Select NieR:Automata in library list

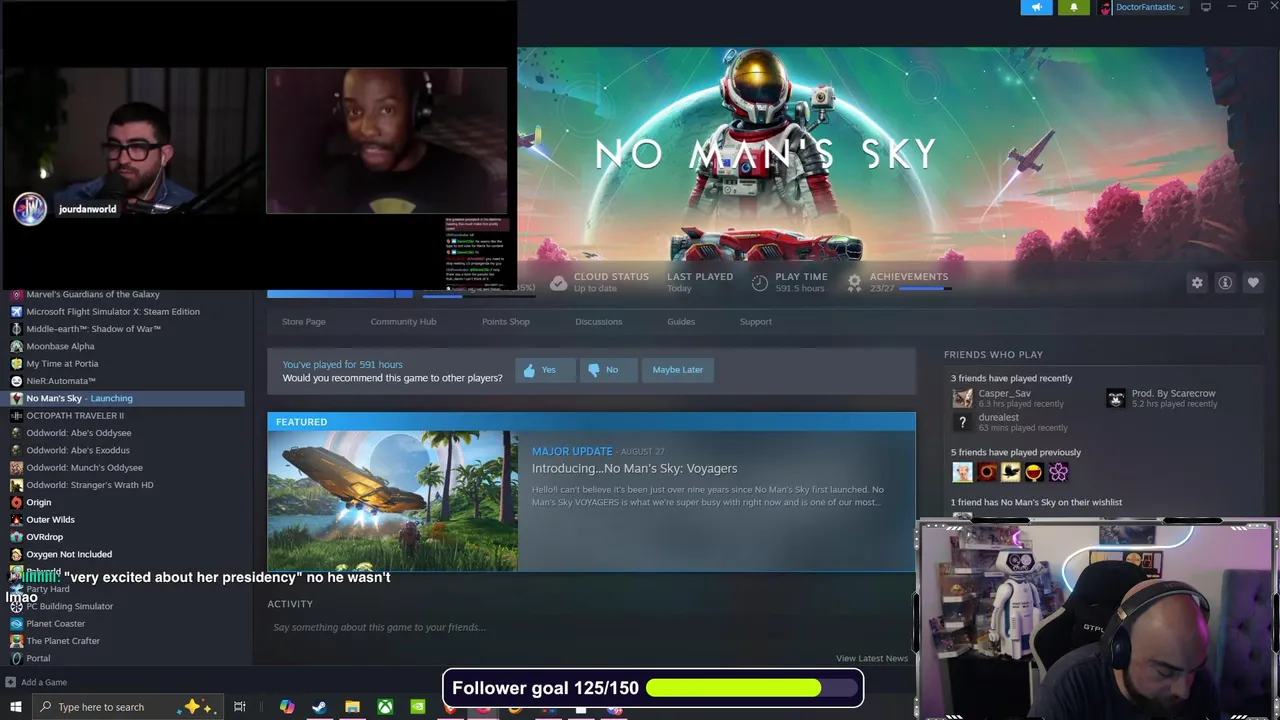61,381
